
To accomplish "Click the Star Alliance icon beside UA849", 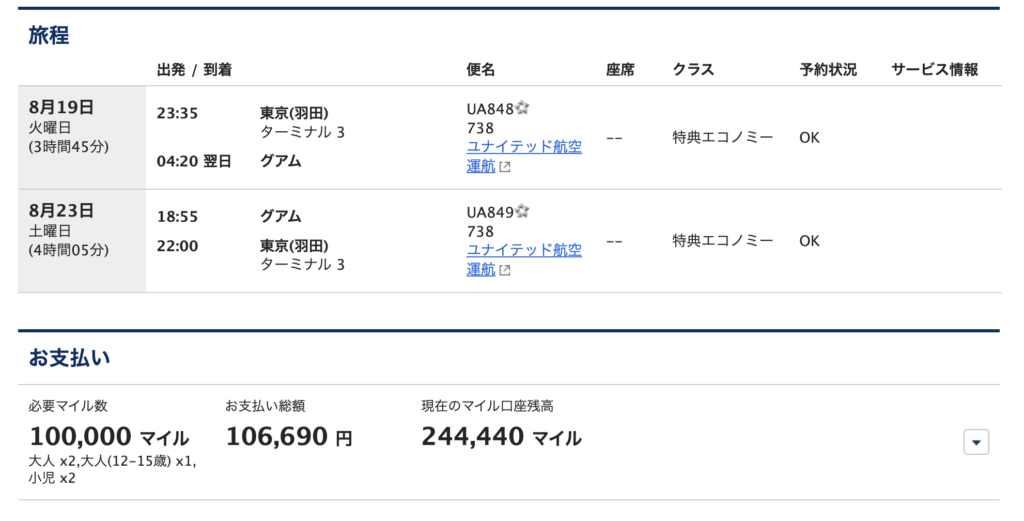I will tap(522, 211).
